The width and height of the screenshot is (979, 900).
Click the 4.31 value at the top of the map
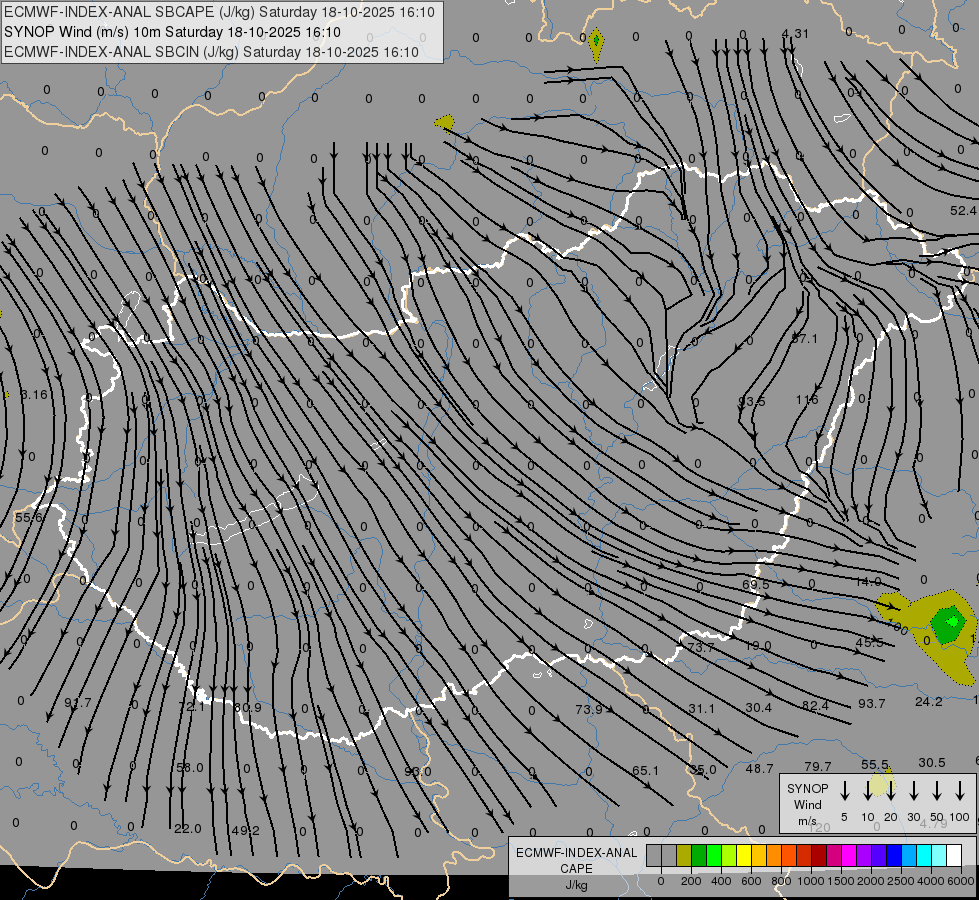(795, 34)
